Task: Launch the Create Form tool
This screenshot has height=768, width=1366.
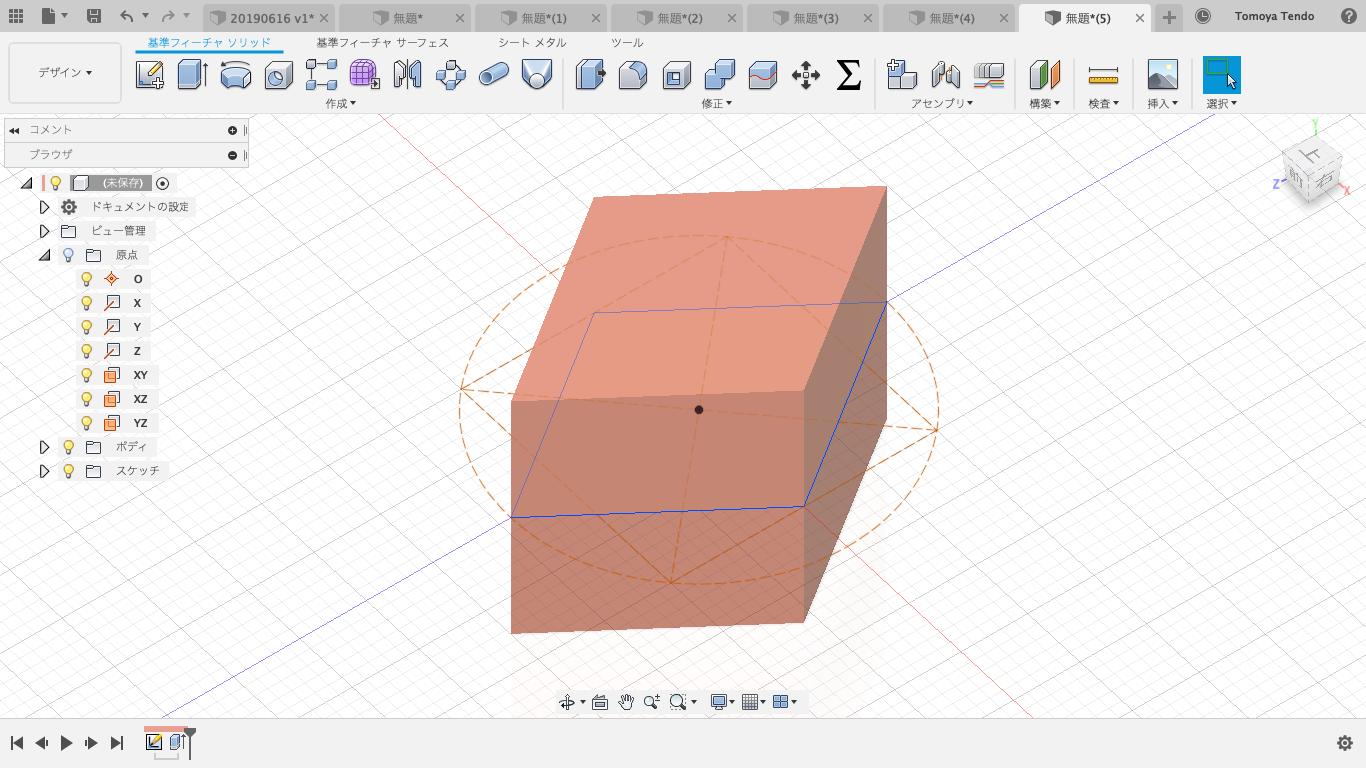Action: pyautogui.click(x=362, y=75)
